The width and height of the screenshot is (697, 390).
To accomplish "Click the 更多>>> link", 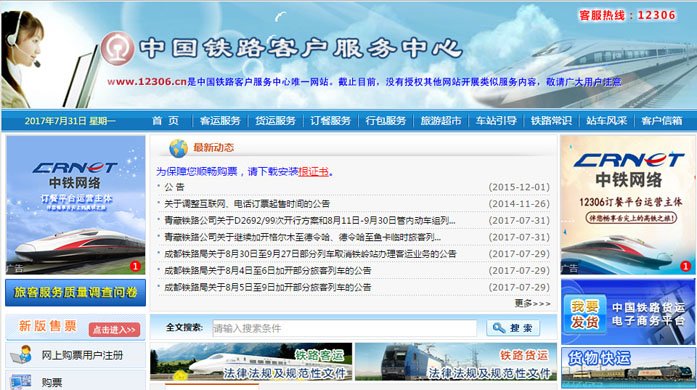I will tap(532, 303).
